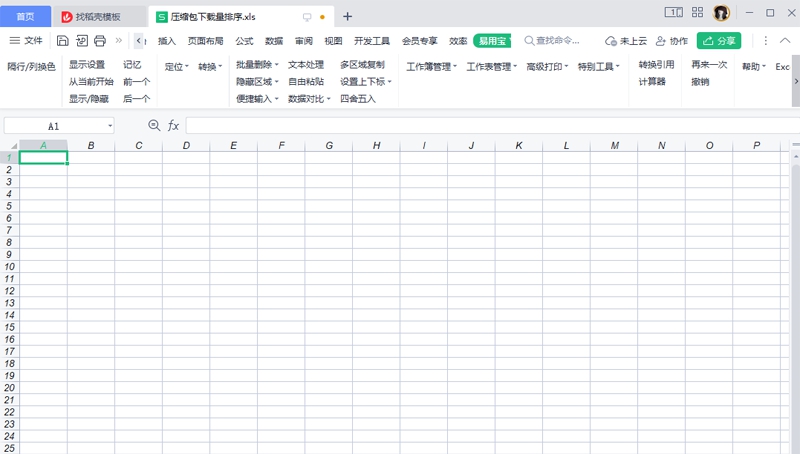Select the 易用宝 tab
The width and height of the screenshot is (800, 454).
pyautogui.click(x=492, y=41)
